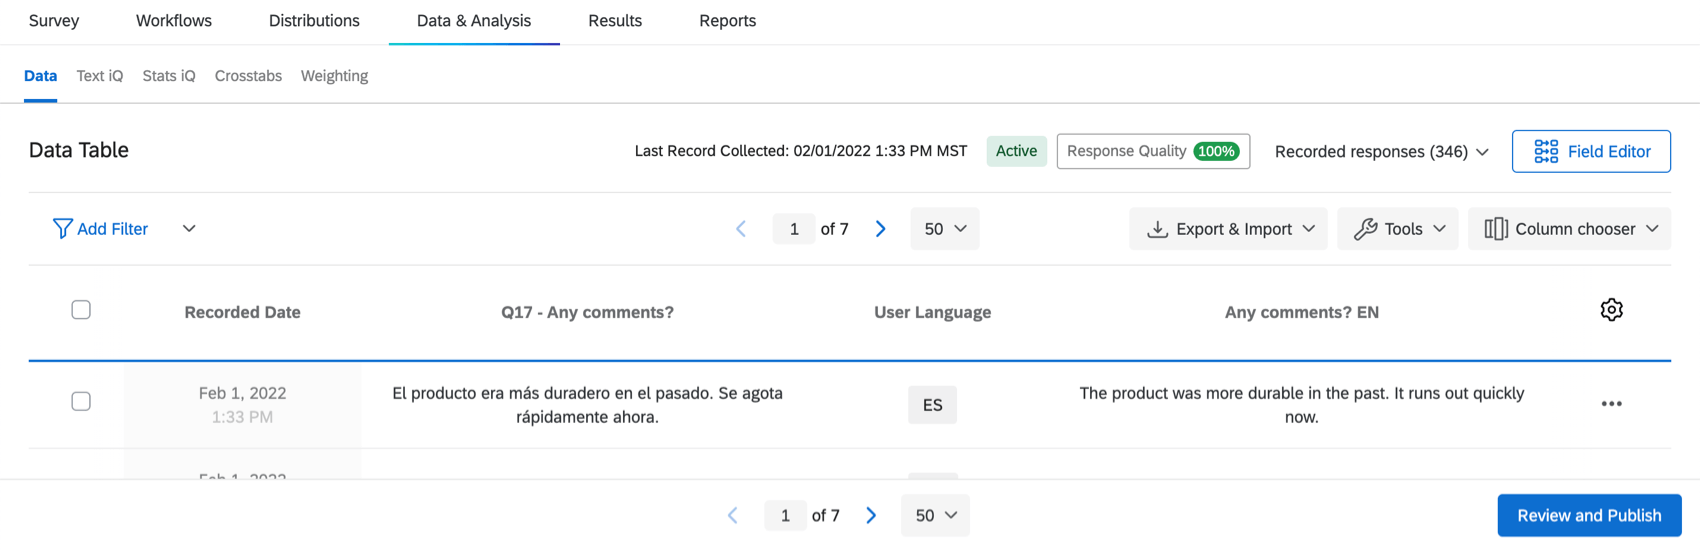Click the top page number input field
Viewport: 1700px width, 550px height.
[794, 229]
